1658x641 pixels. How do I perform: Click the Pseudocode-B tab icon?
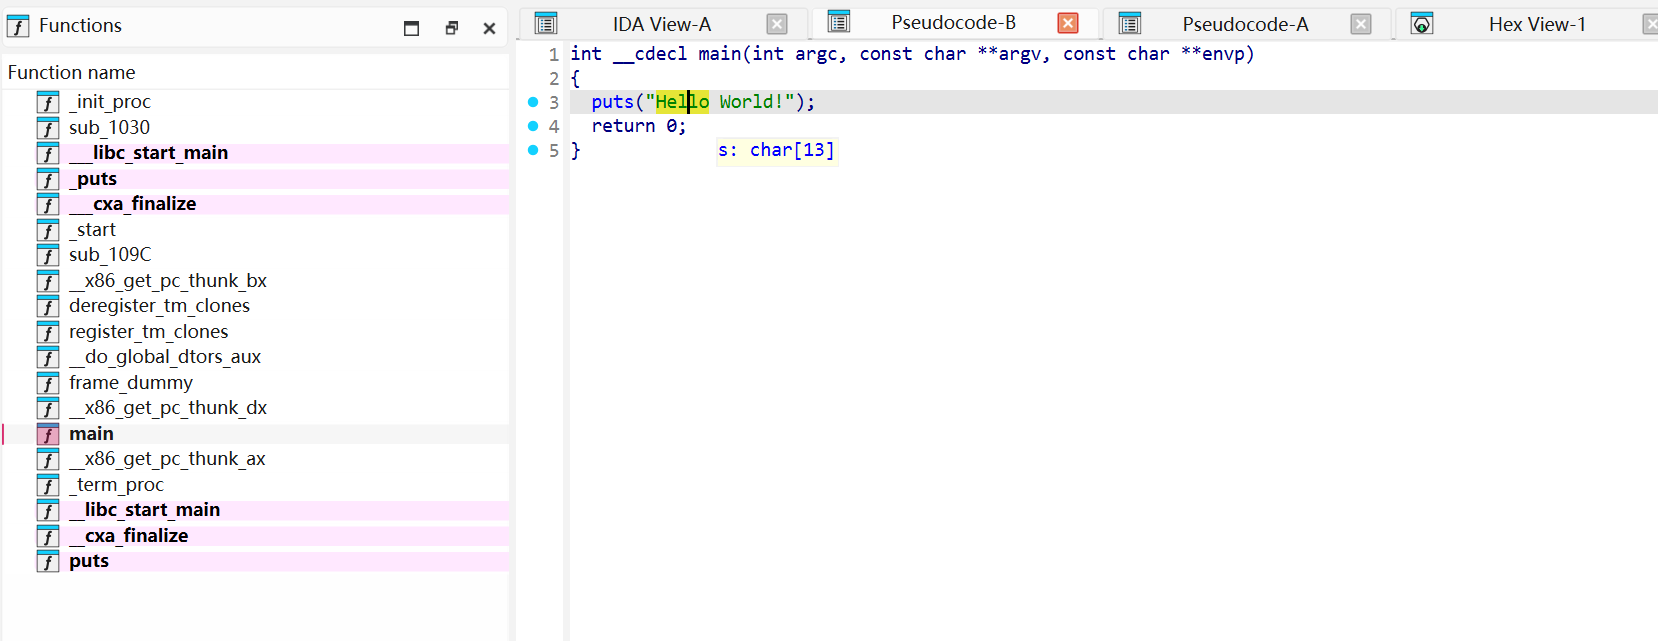pyautogui.click(x=839, y=21)
